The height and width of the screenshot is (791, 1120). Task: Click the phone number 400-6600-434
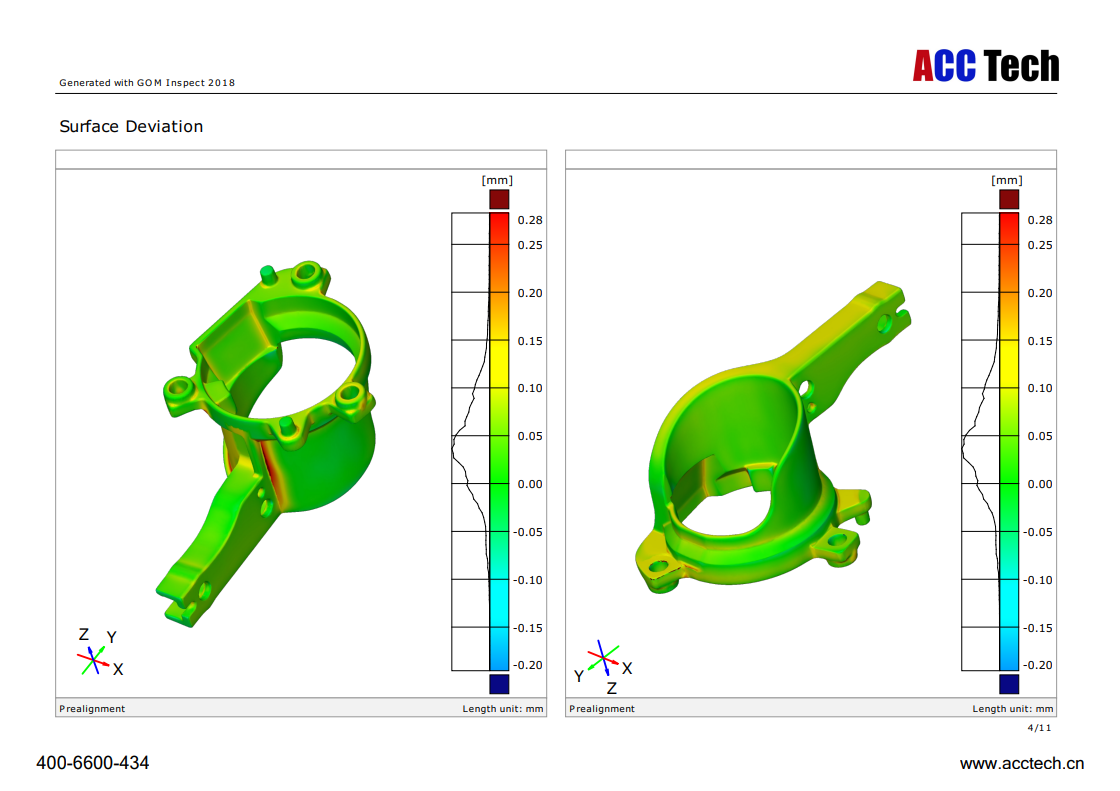pyautogui.click(x=93, y=763)
